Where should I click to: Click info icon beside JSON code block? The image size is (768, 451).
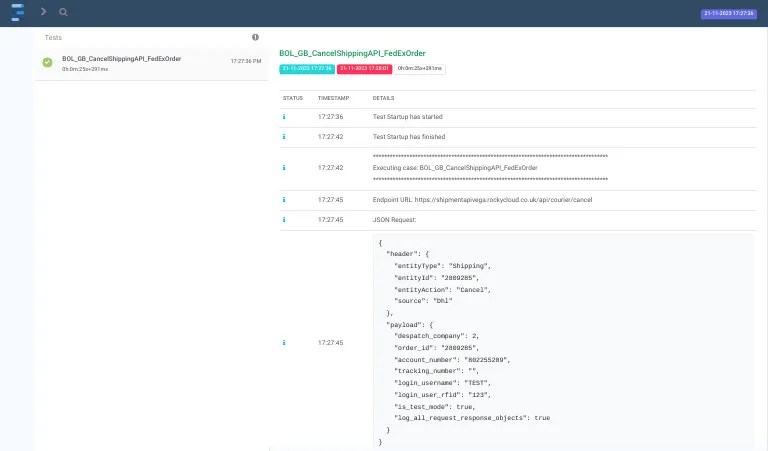click(x=284, y=343)
